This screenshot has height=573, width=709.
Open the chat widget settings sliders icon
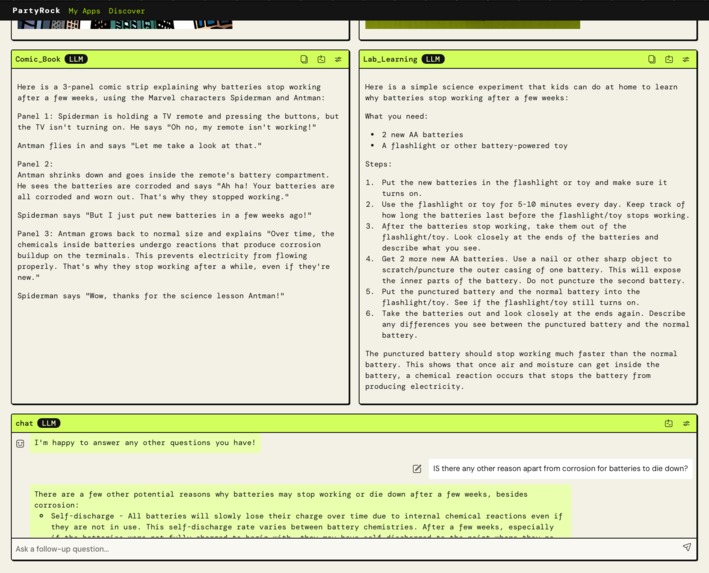686,423
